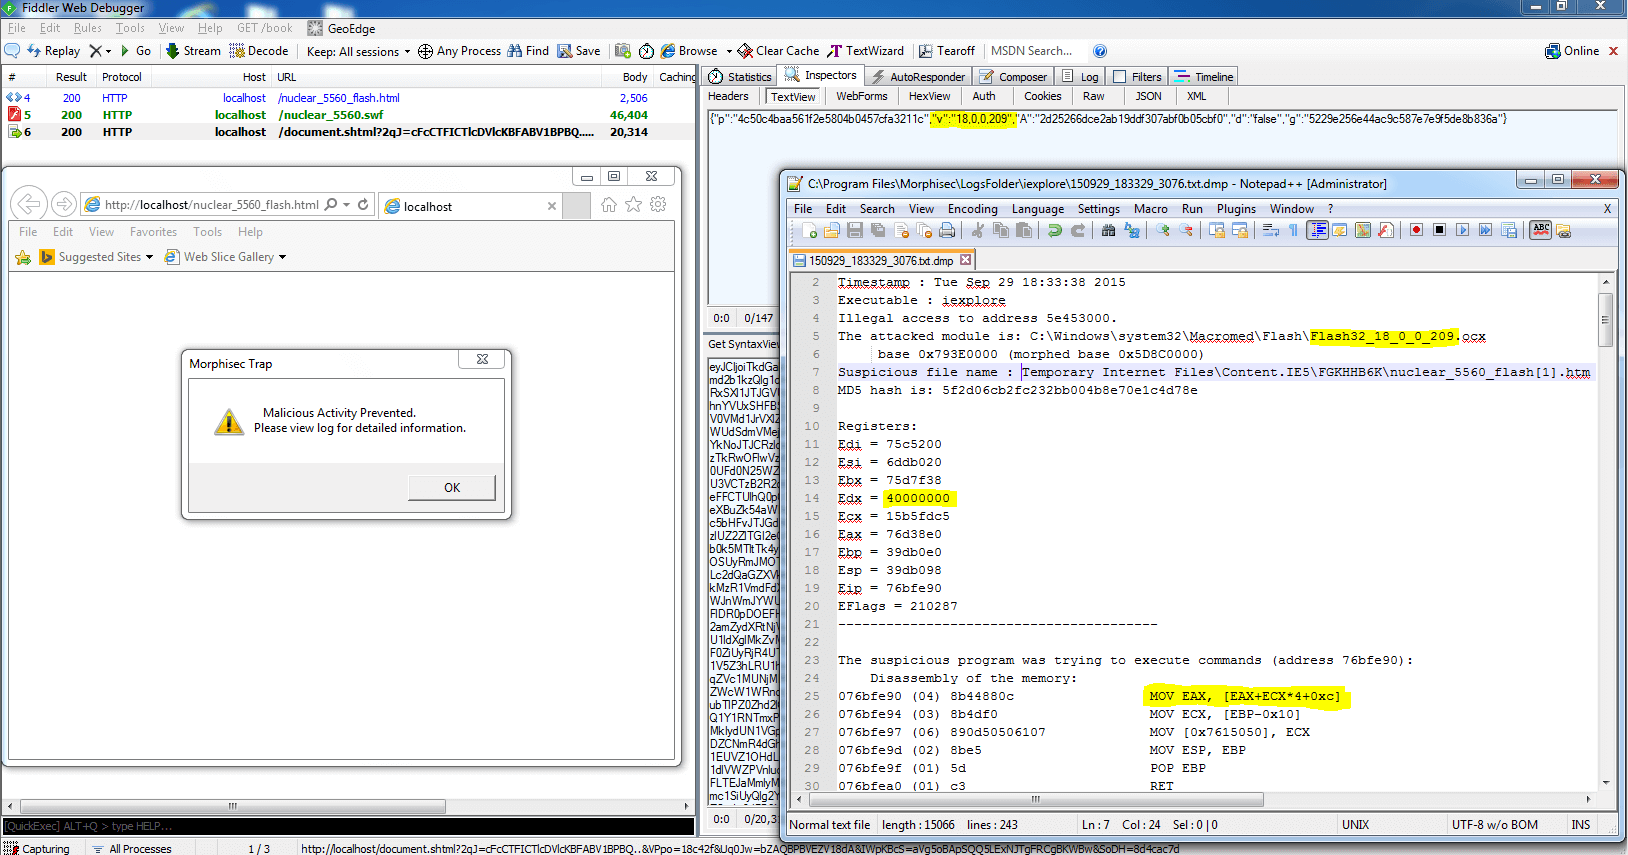The image size is (1628, 855).
Task: Click IE Favorites star icon
Action: pos(633,205)
